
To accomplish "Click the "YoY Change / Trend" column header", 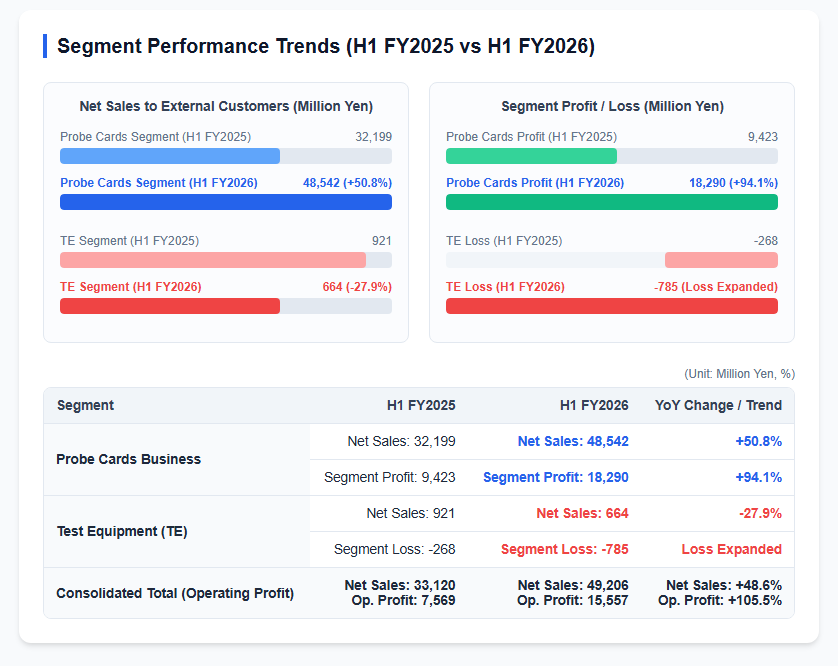I will click(x=718, y=406).
